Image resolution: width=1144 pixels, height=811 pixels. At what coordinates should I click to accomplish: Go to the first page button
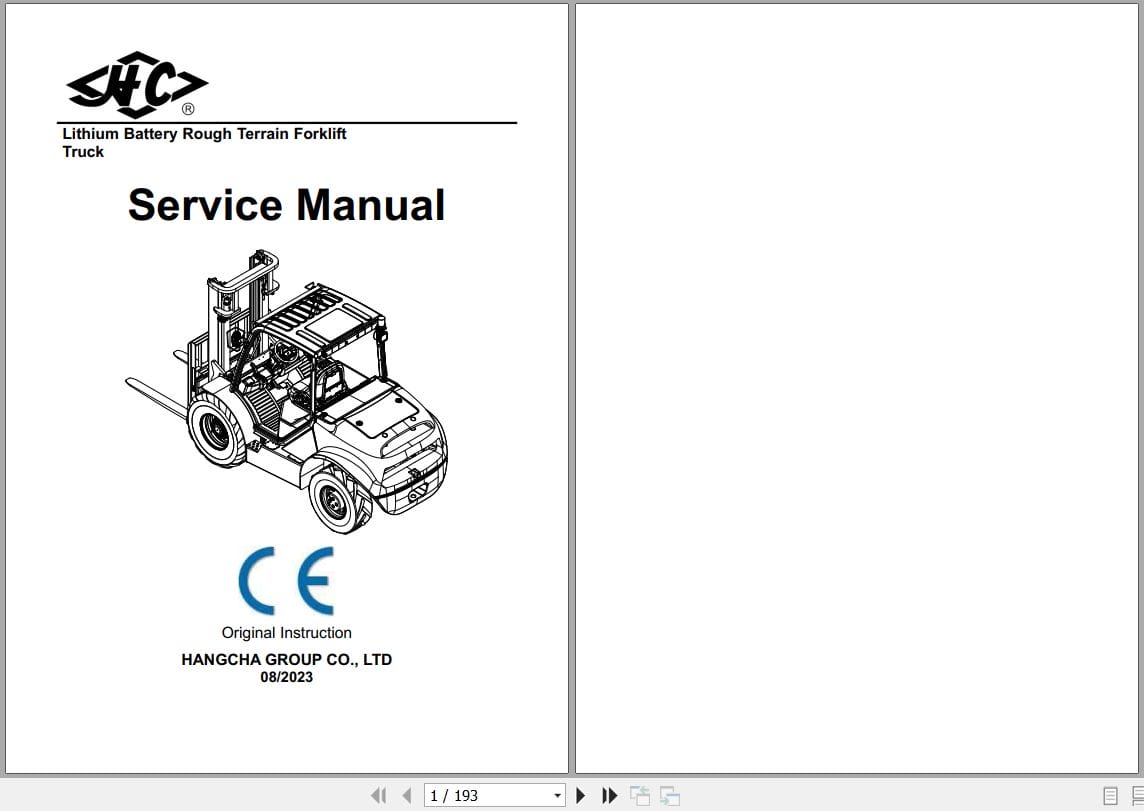pyautogui.click(x=378, y=795)
